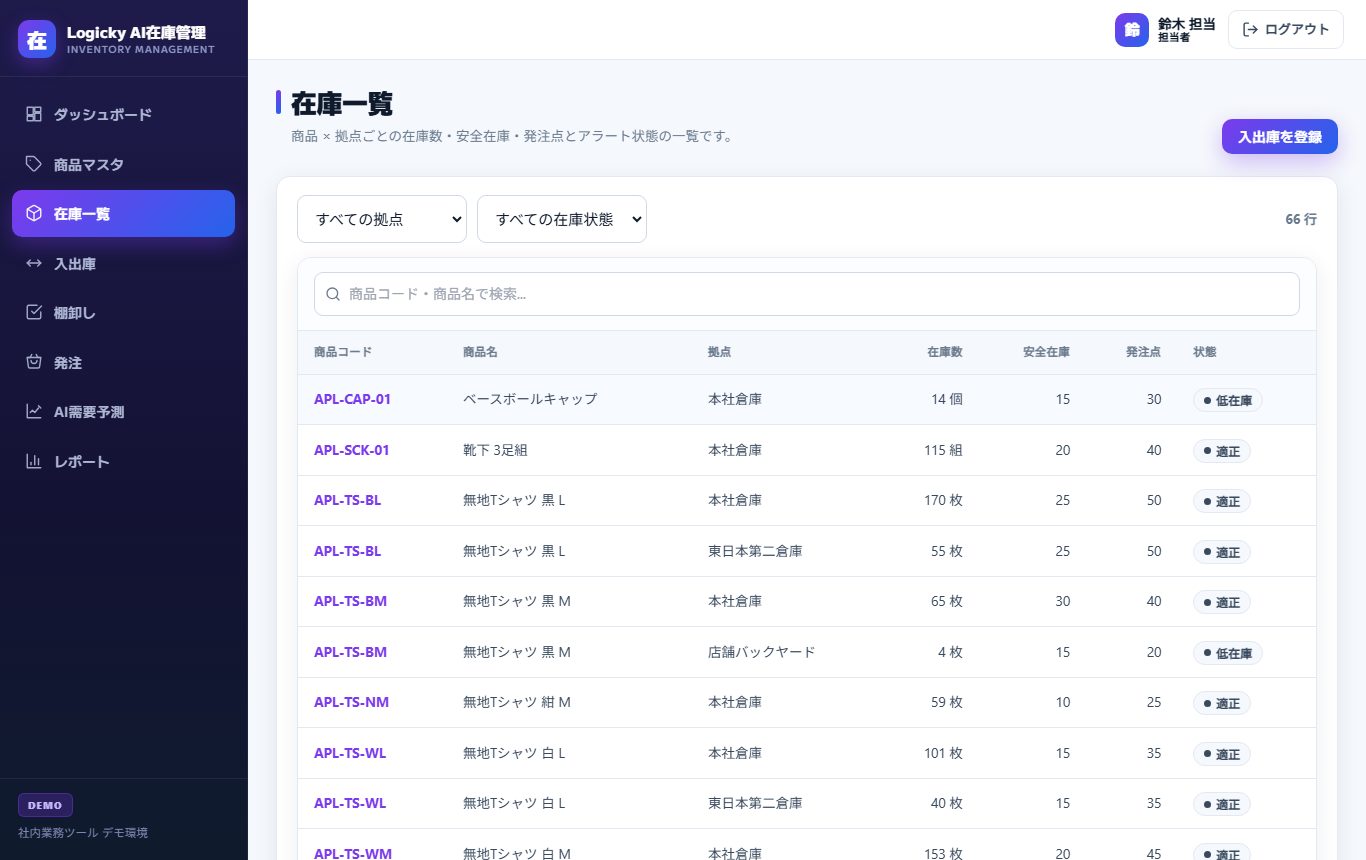Select AI需要予測 in sidebar
Screen dimensions: 1366x860
pos(123,411)
